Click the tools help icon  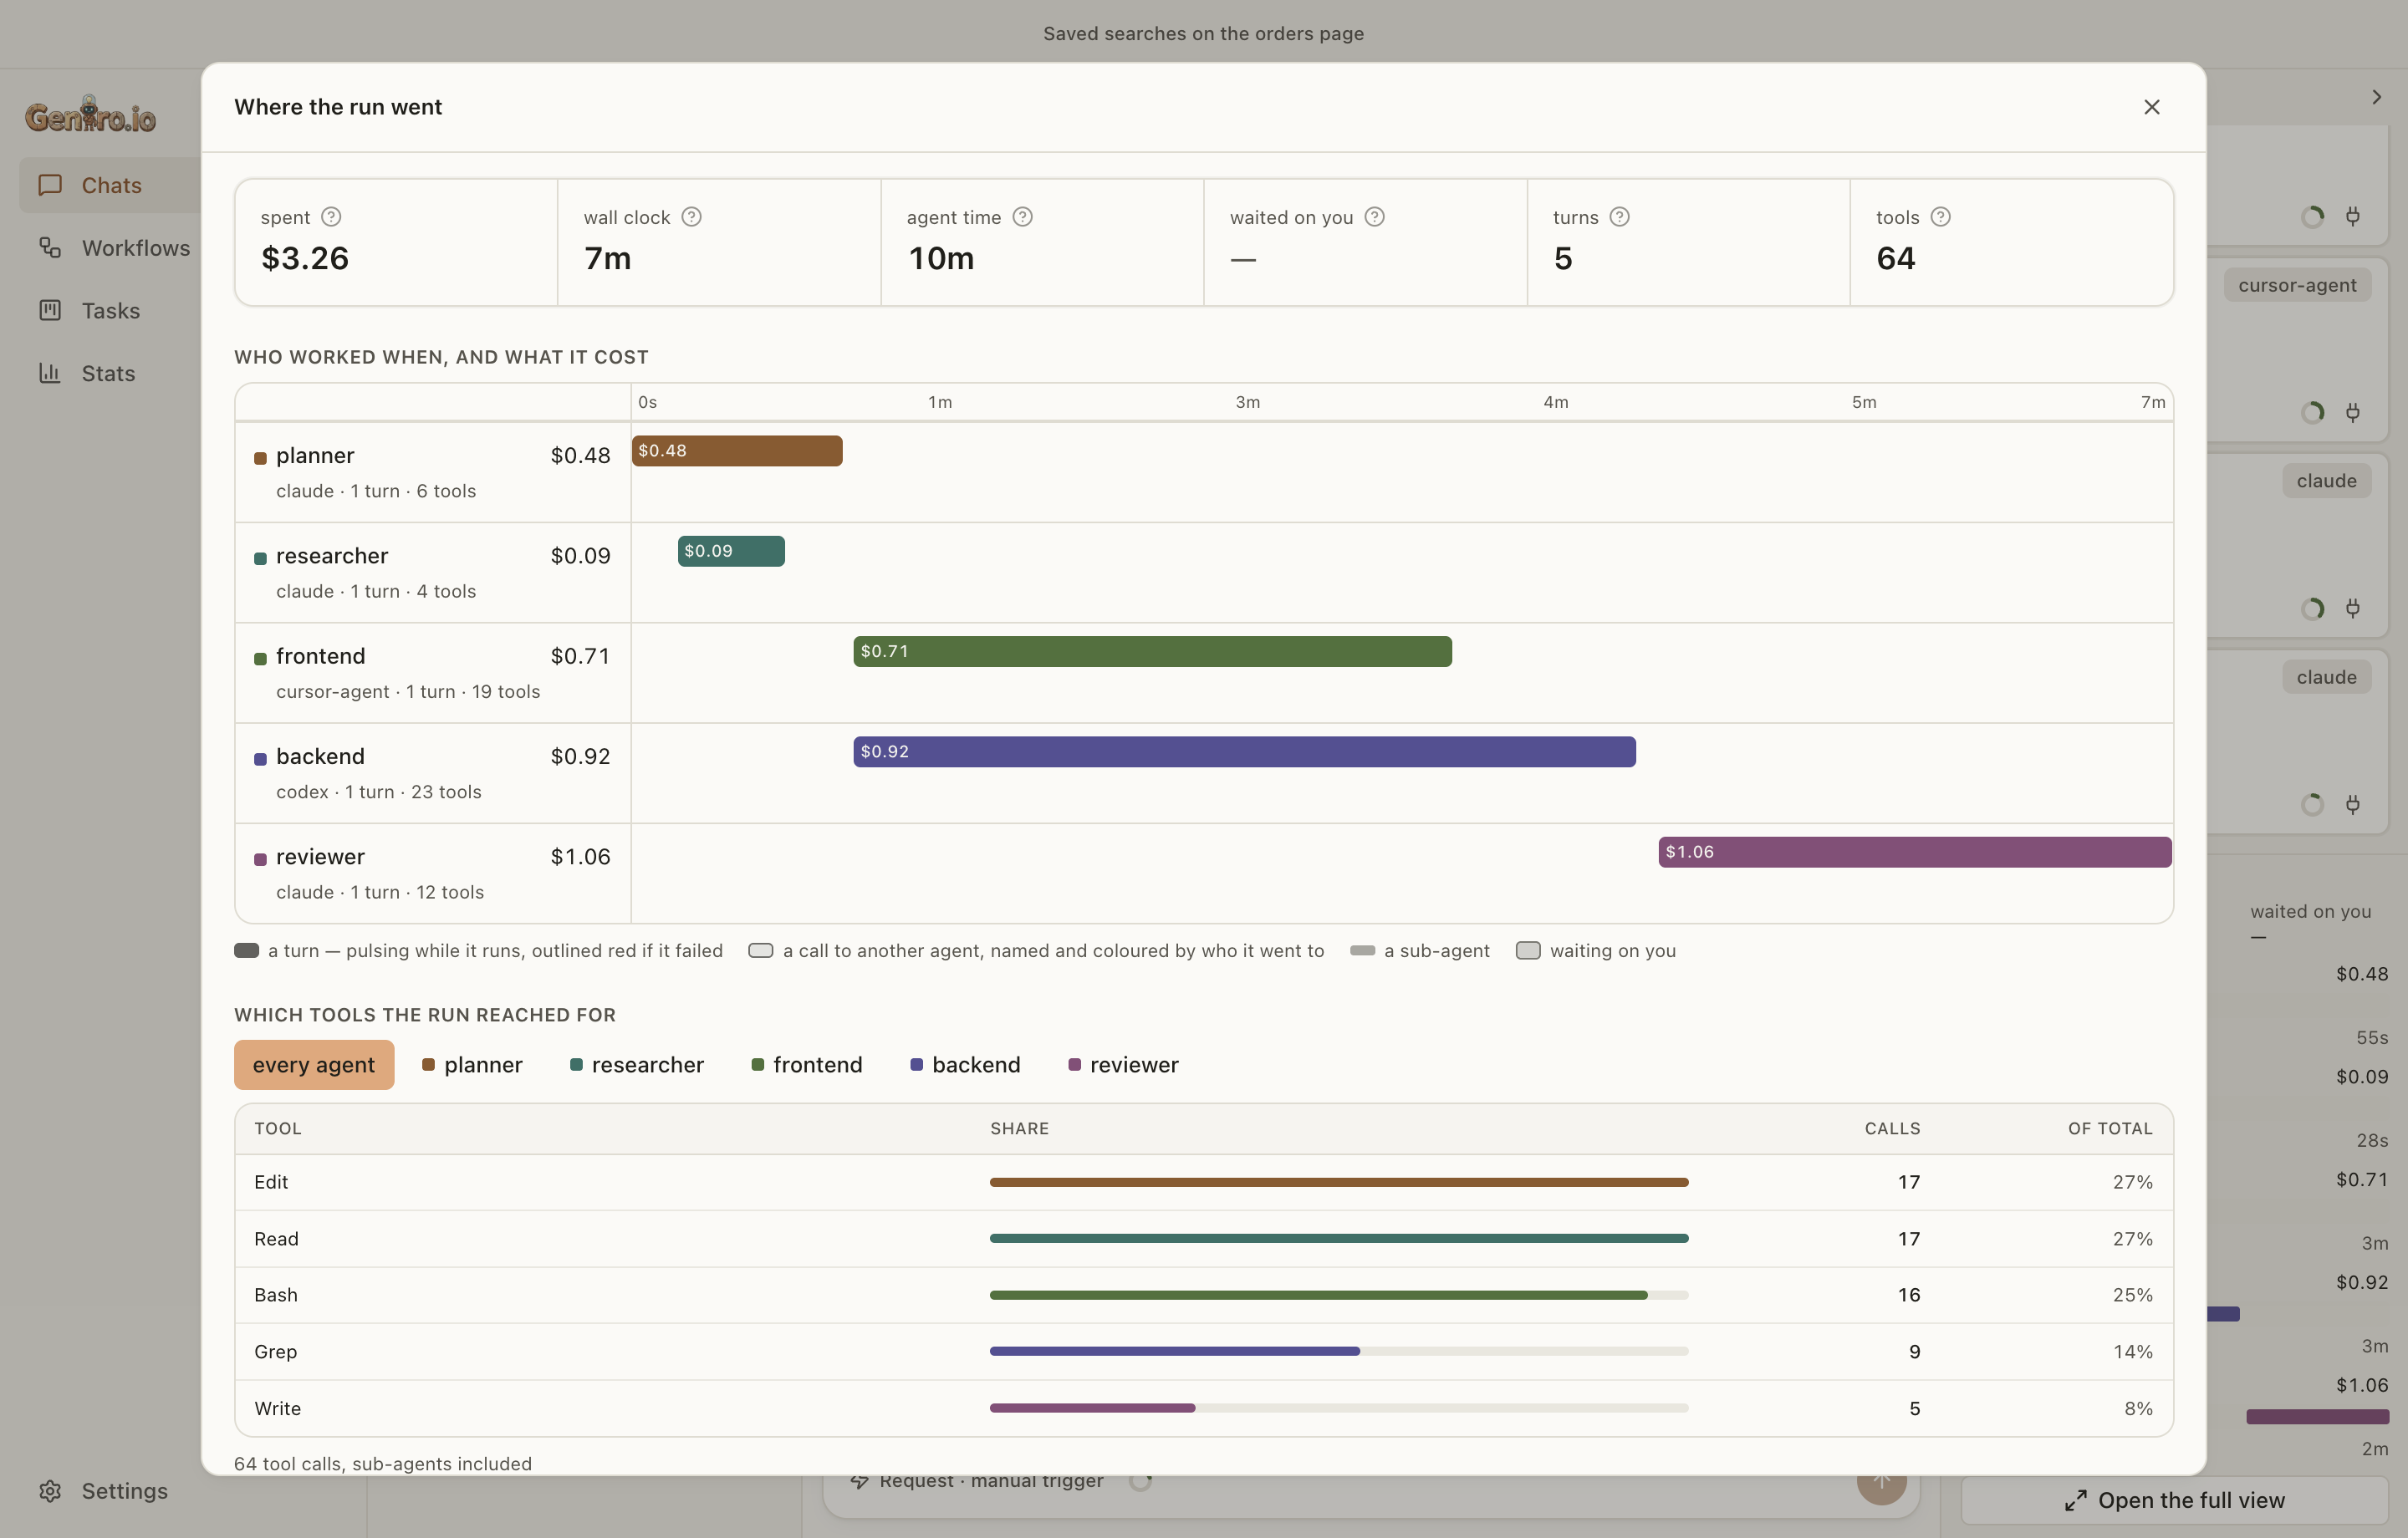pyautogui.click(x=1940, y=217)
